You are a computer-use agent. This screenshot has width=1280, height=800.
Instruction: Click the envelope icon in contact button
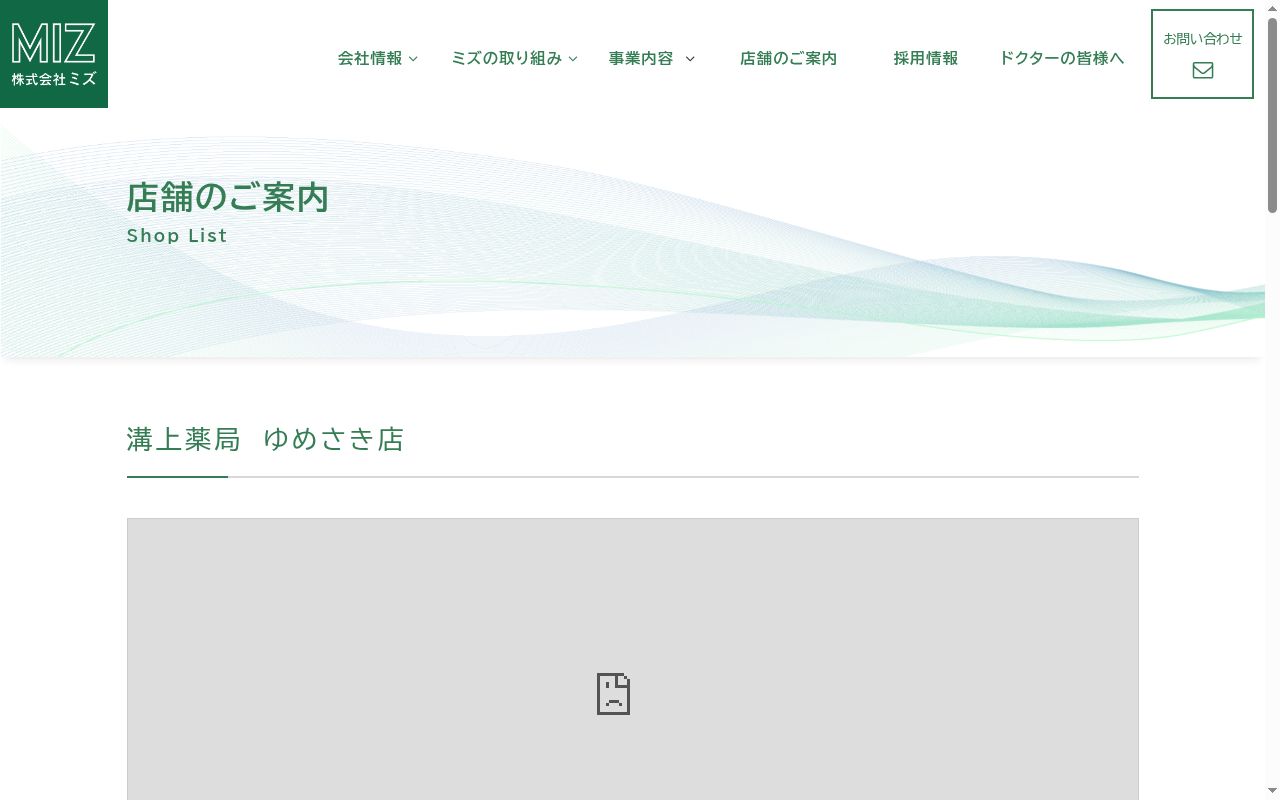tap(1203, 70)
